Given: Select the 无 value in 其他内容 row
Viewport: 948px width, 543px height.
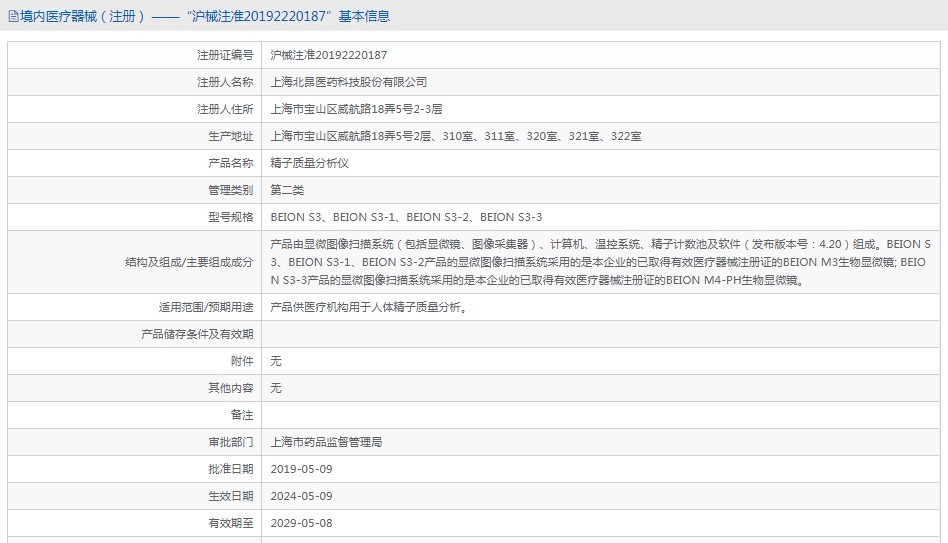Looking at the screenshot, I should [276, 388].
